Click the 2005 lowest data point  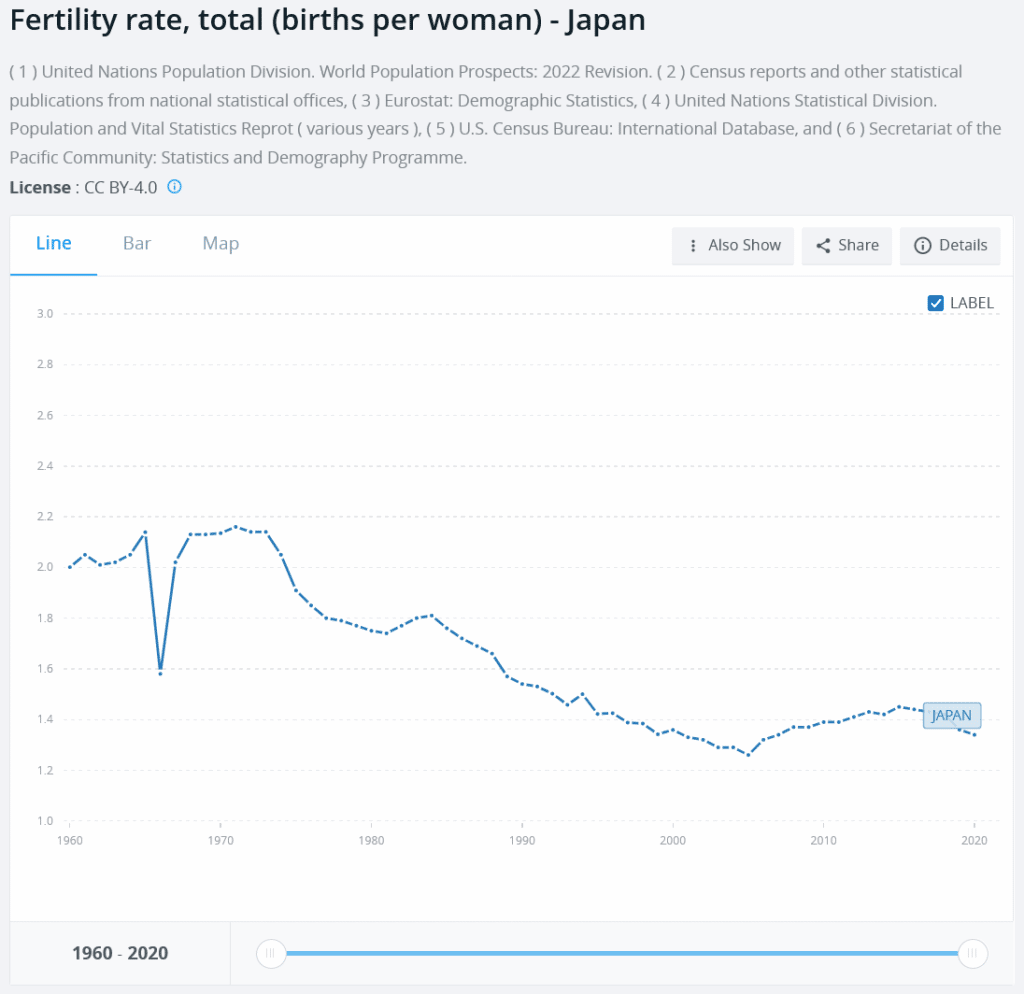(x=748, y=755)
